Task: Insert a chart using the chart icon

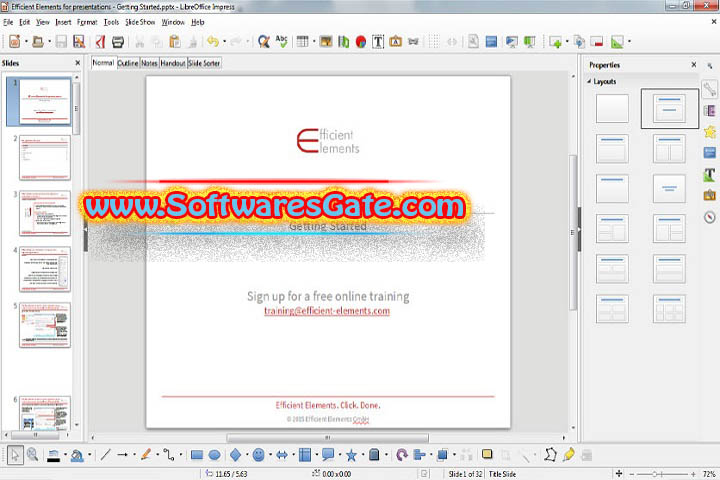Action: 361,42
